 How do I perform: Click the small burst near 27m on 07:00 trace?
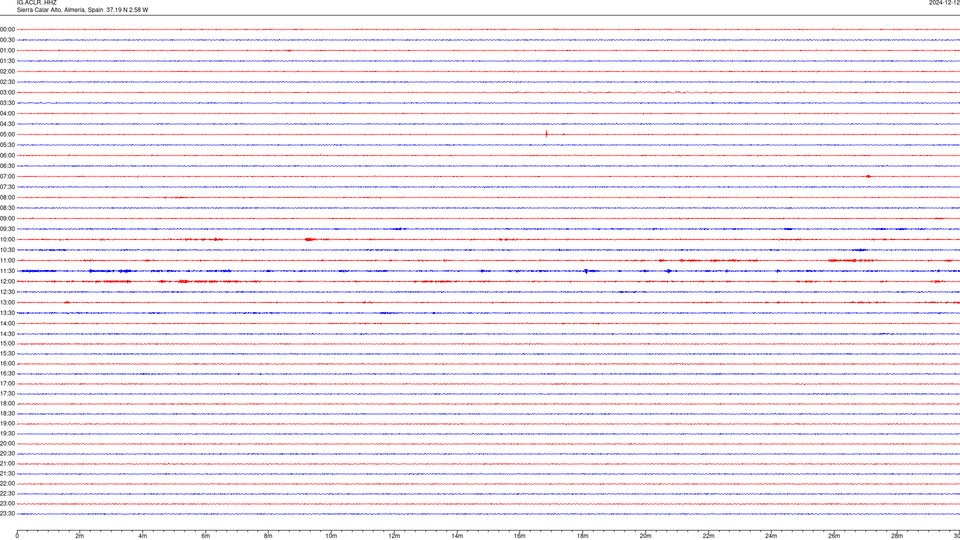[x=868, y=176]
